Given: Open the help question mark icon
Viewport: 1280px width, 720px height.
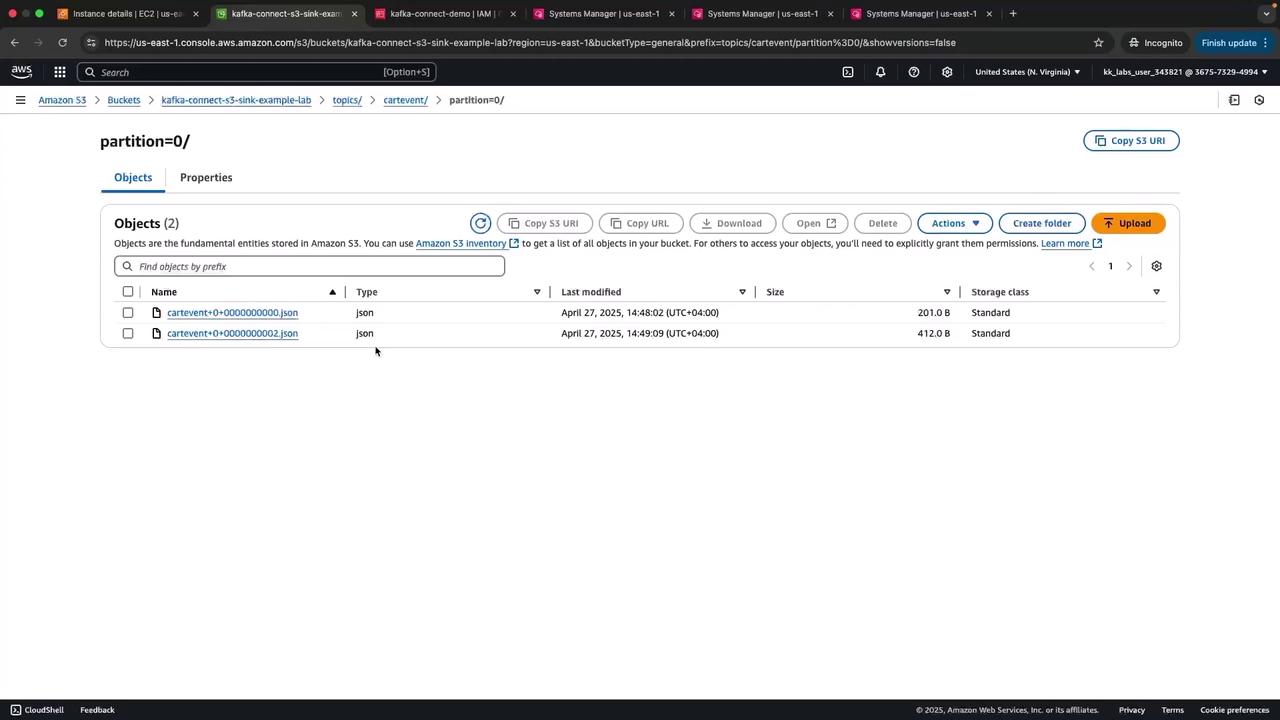Looking at the screenshot, I should click(913, 72).
